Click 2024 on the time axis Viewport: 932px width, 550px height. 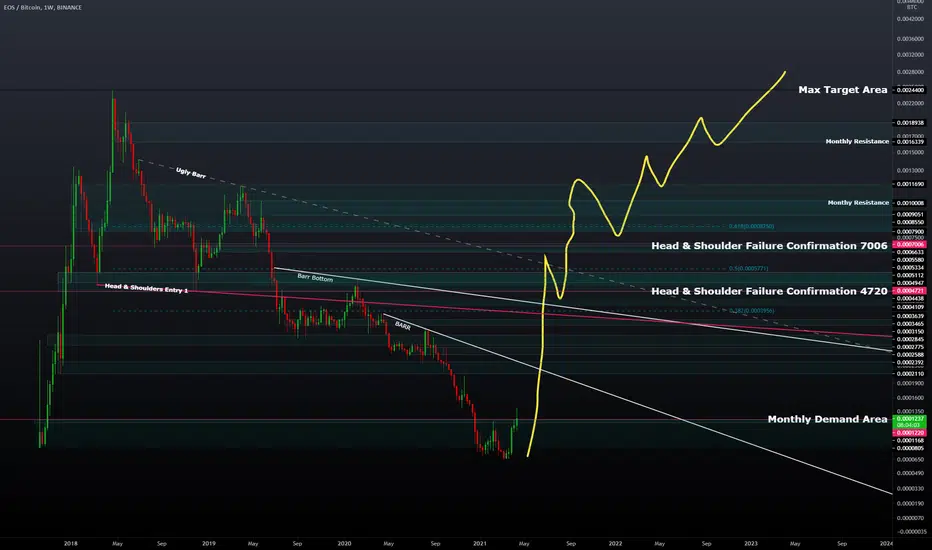886,543
